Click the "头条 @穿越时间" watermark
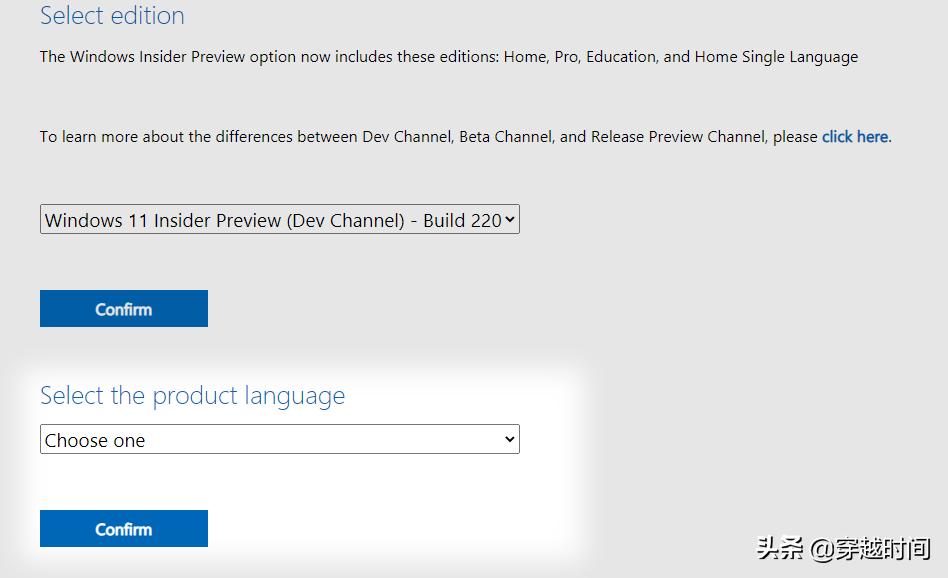The height and width of the screenshot is (578, 948). (843, 548)
